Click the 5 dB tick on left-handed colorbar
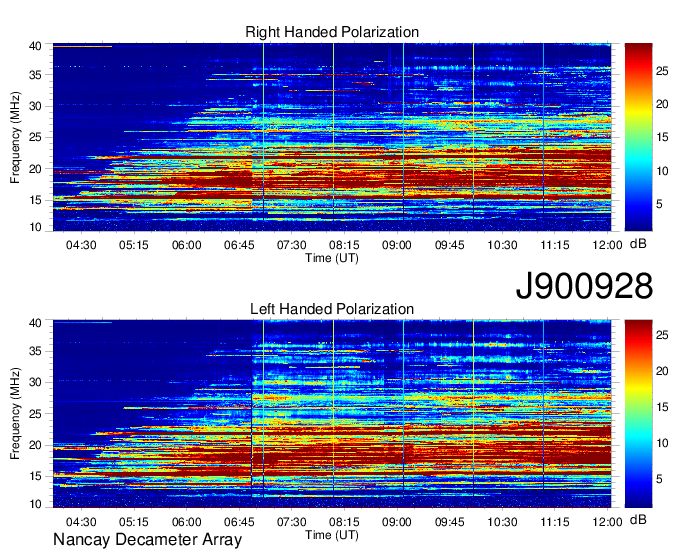 point(659,479)
